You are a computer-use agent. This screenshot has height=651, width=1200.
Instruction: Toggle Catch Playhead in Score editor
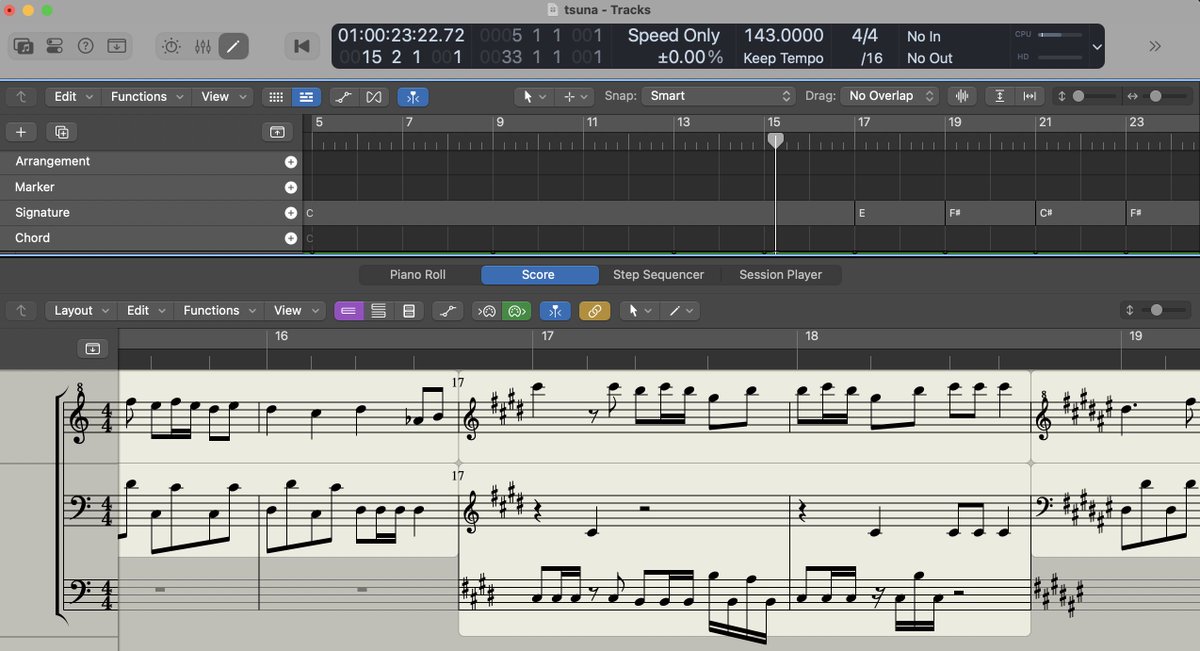tap(555, 311)
